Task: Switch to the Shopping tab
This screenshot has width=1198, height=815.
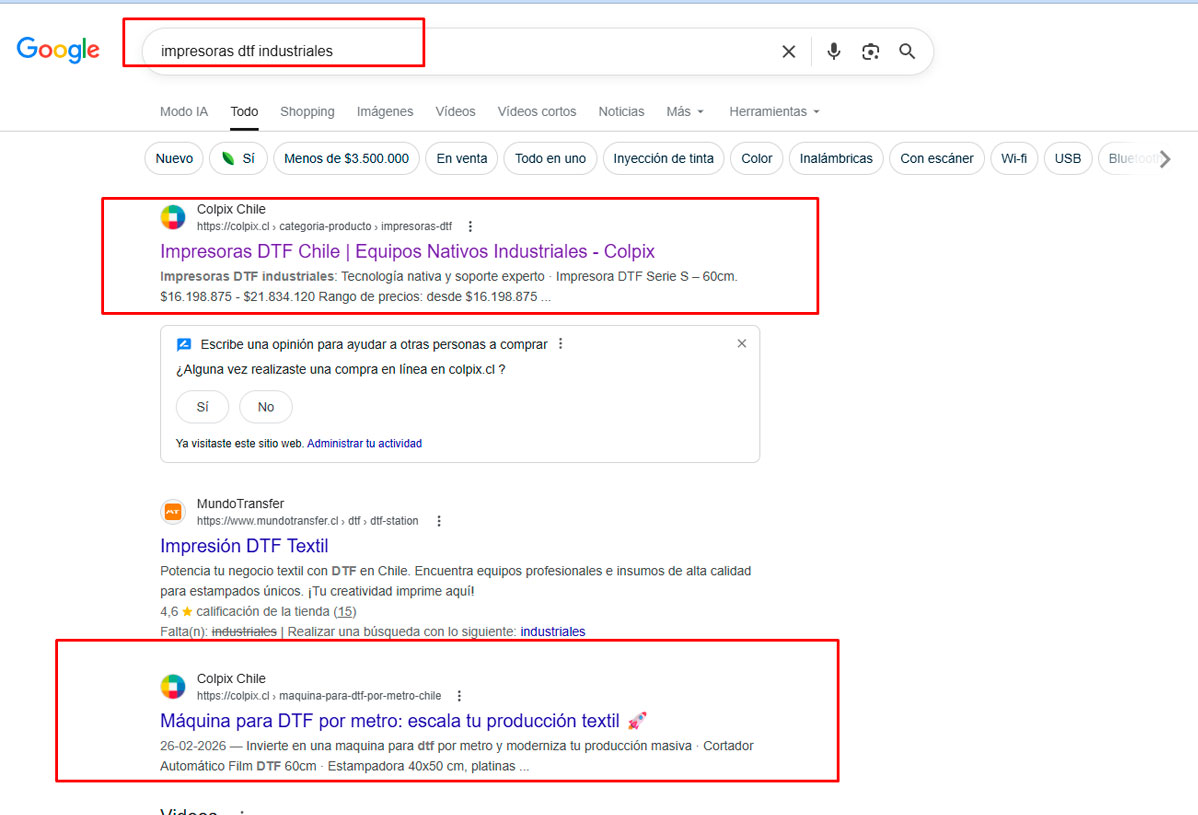Action: (x=307, y=112)
